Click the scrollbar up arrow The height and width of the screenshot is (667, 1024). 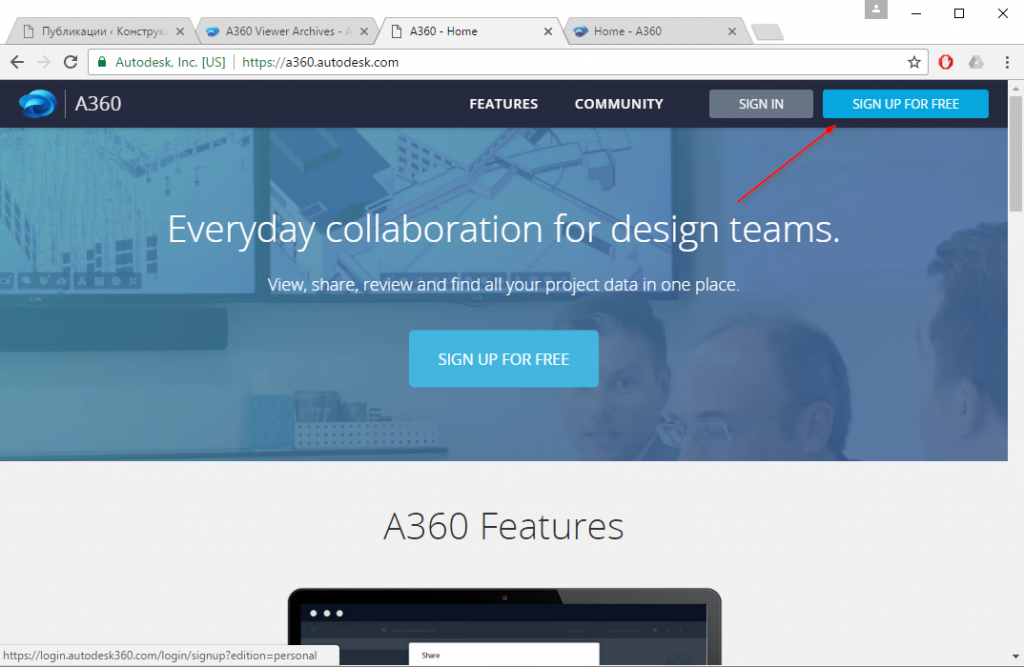click(x=1016, y=88)
